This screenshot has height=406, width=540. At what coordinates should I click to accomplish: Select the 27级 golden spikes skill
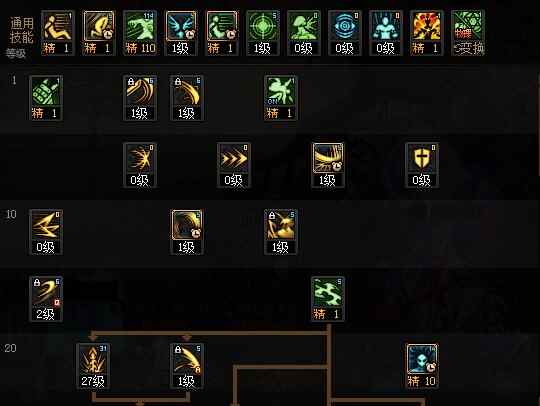tap(93, 366)
